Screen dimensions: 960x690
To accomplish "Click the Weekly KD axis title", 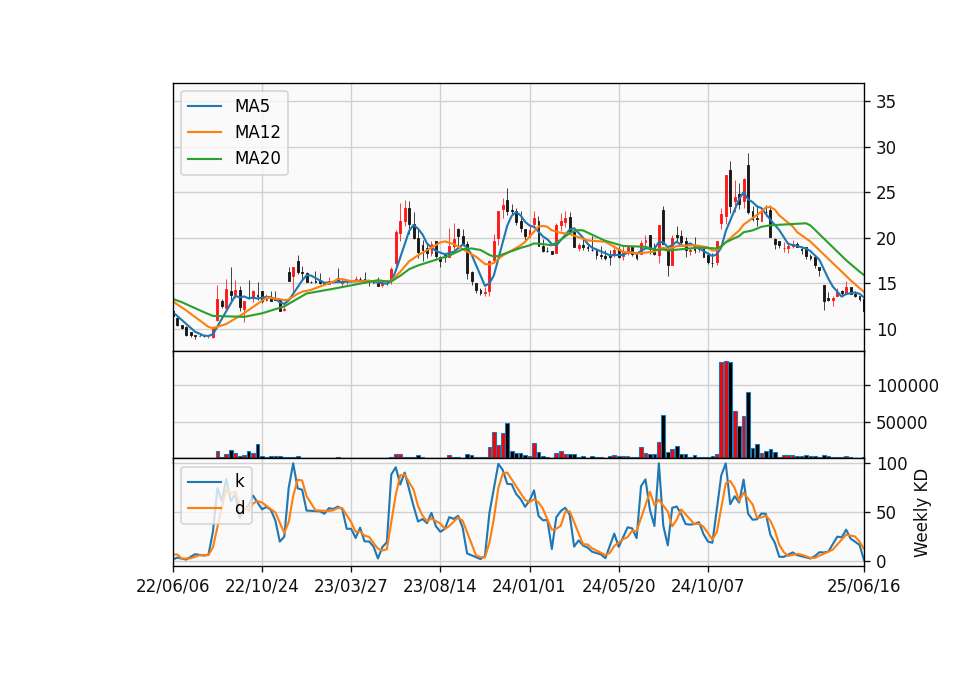I will click(x=921, y=513).
